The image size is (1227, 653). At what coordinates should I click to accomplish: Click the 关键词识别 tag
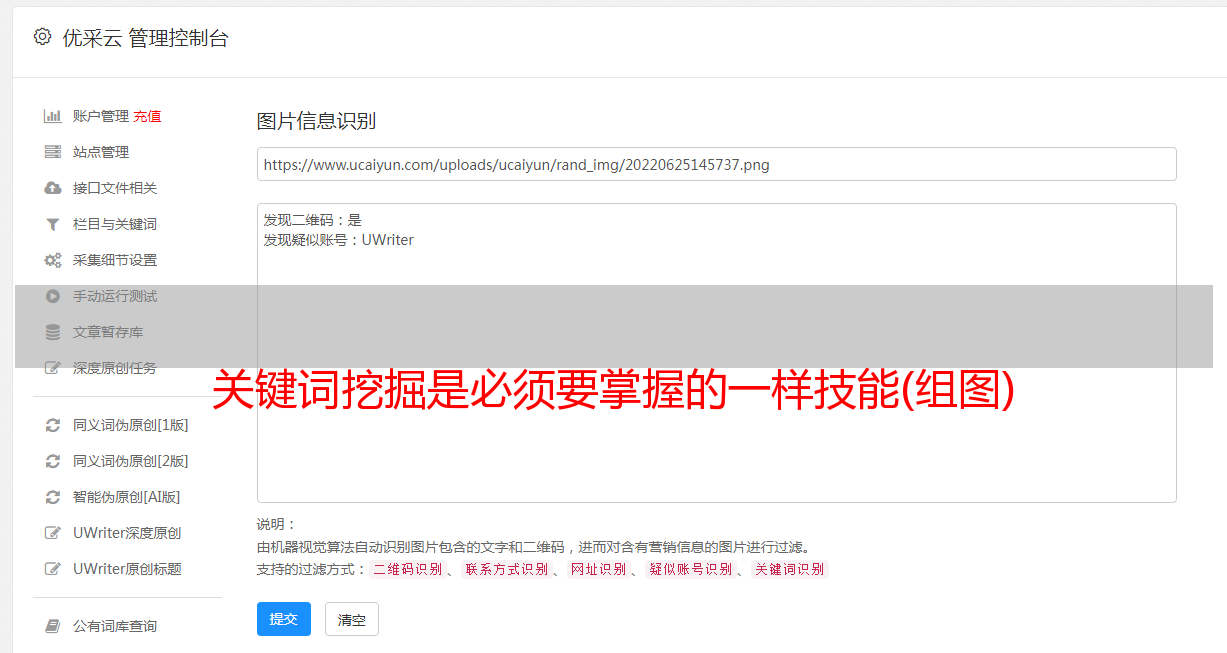click(790, 569)
